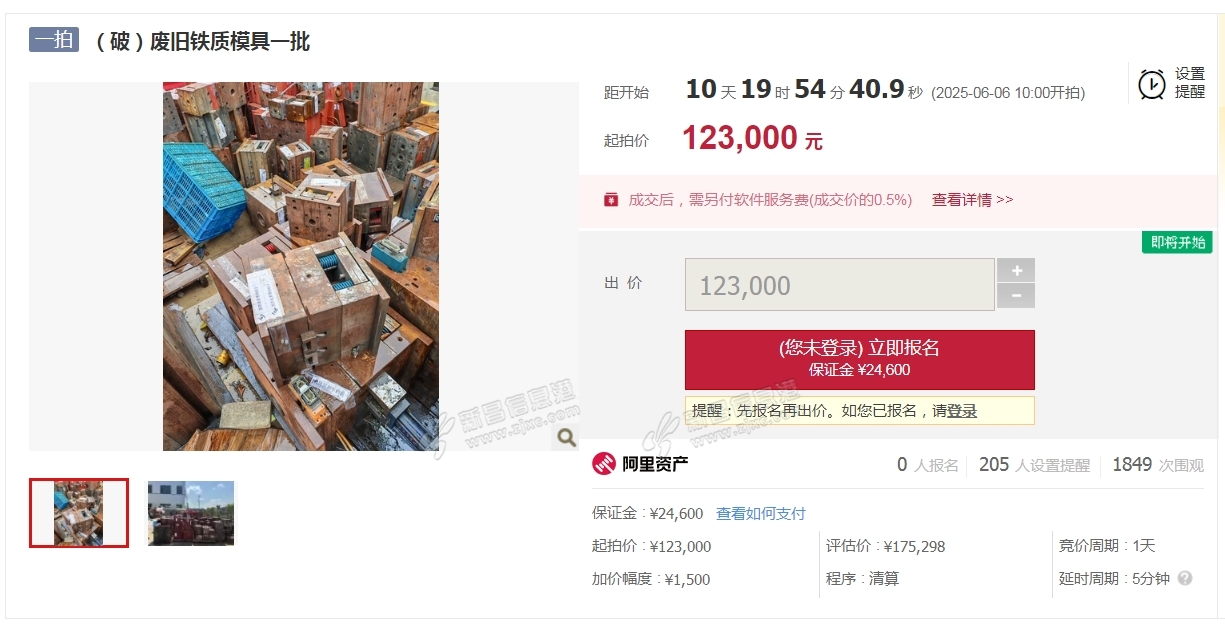The image size is (1225, 625).
Task: Open the 查看如何支付 payment link
Action: 761,513
